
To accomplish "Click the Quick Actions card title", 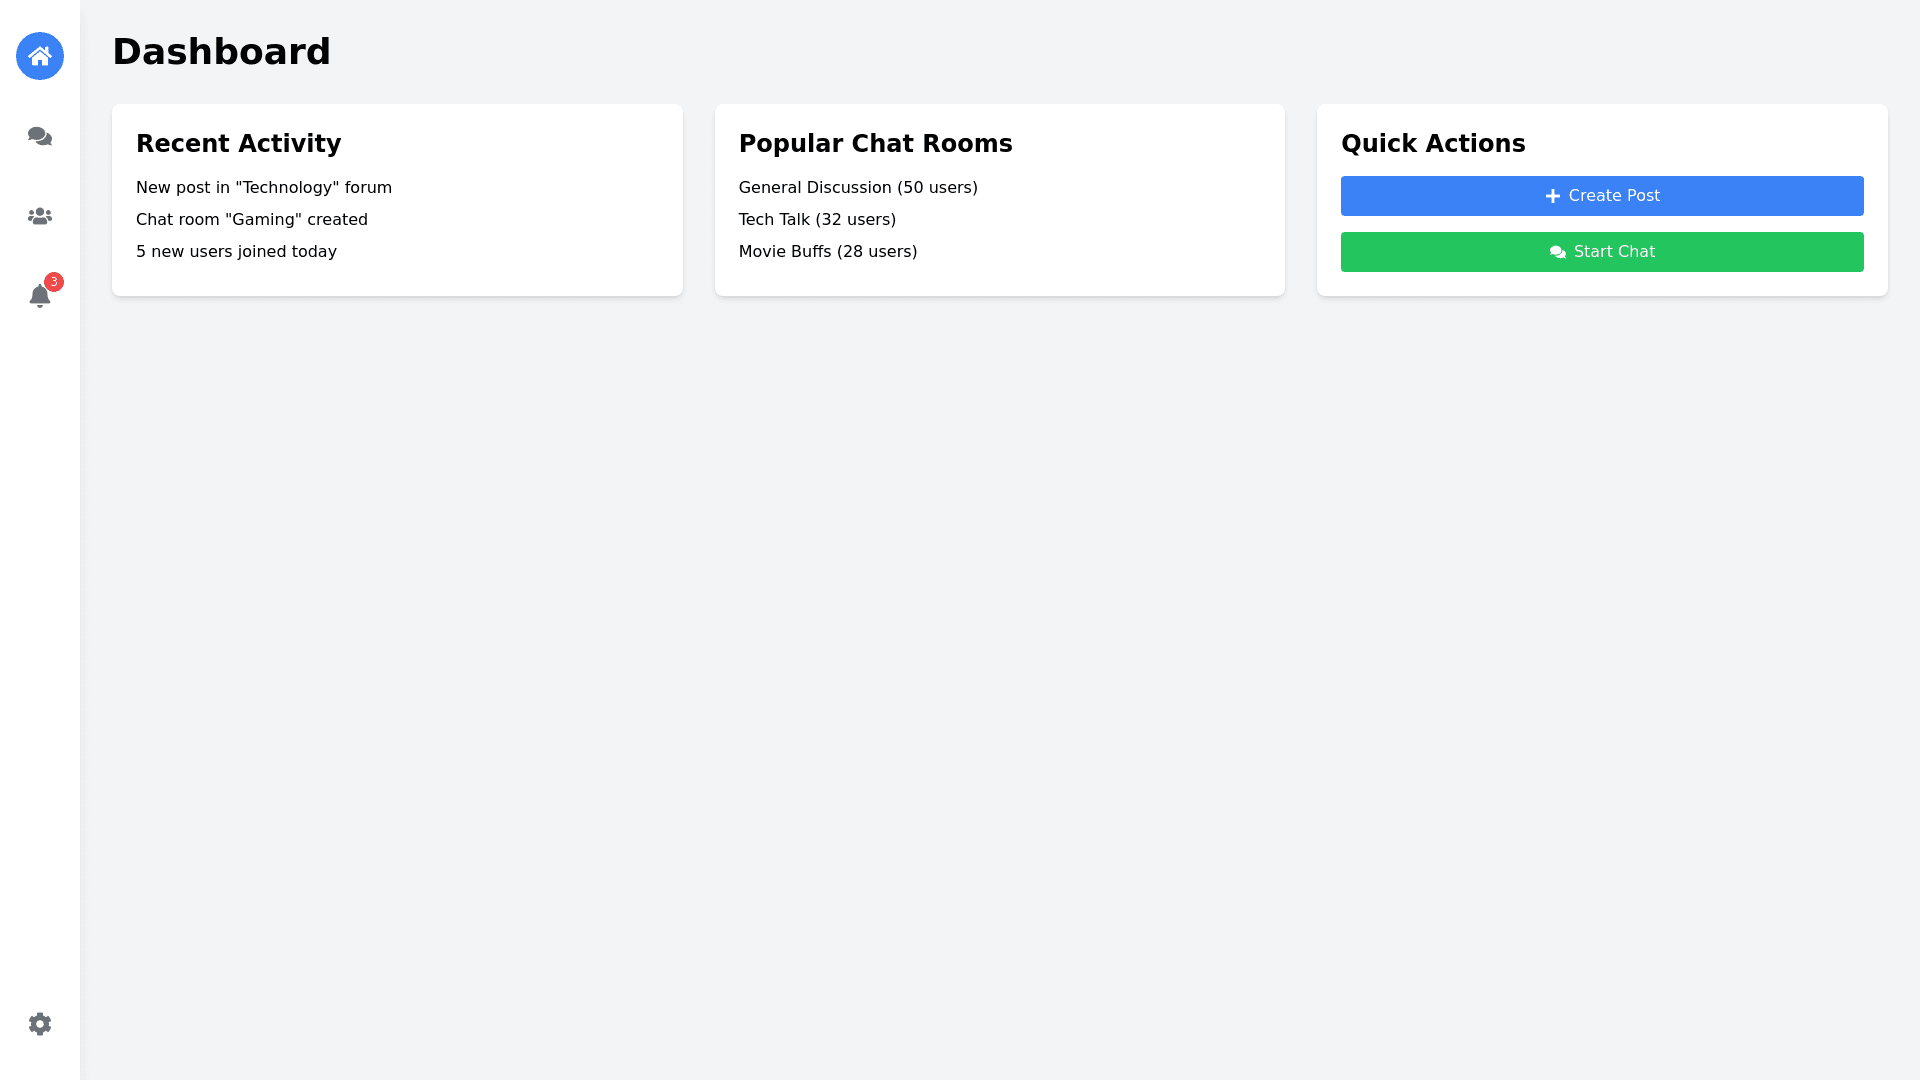I will (x=1432, y=144).
